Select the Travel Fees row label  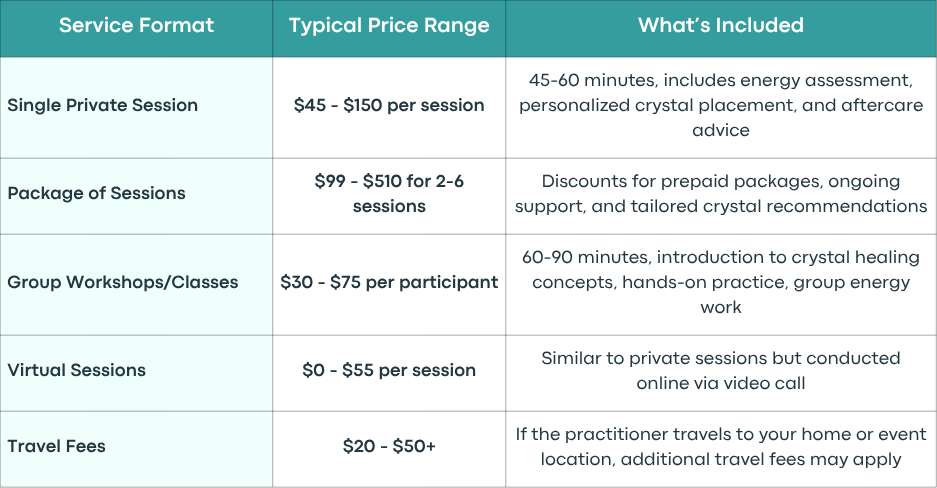[56, 446]
